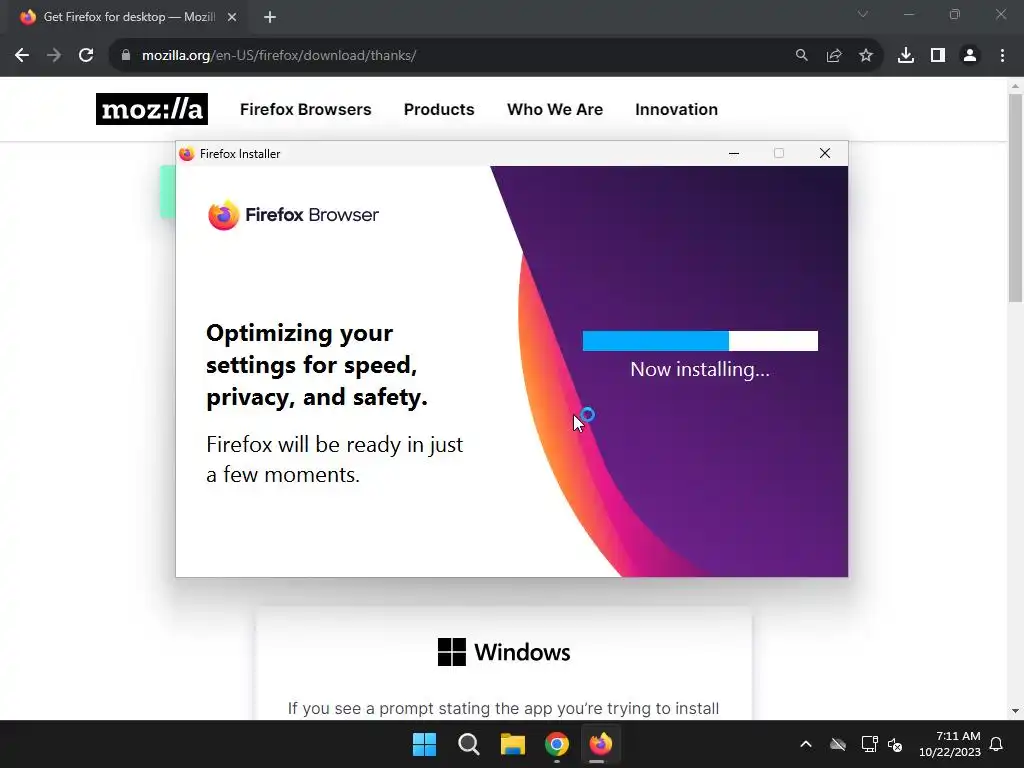The image size is (1024, 768).
Task: Click the 'Optimizing your settings' heading
Action: click(317, 365)
